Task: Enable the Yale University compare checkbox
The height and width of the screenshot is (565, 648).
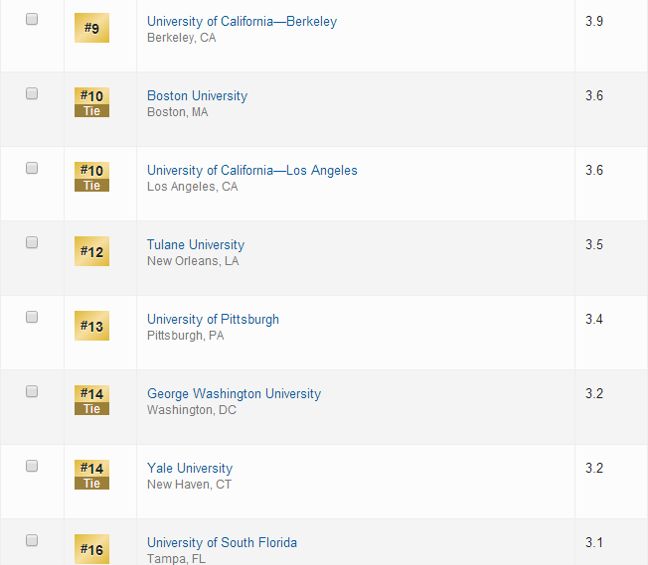Action: pyautogui.click(x=32, y=466)
